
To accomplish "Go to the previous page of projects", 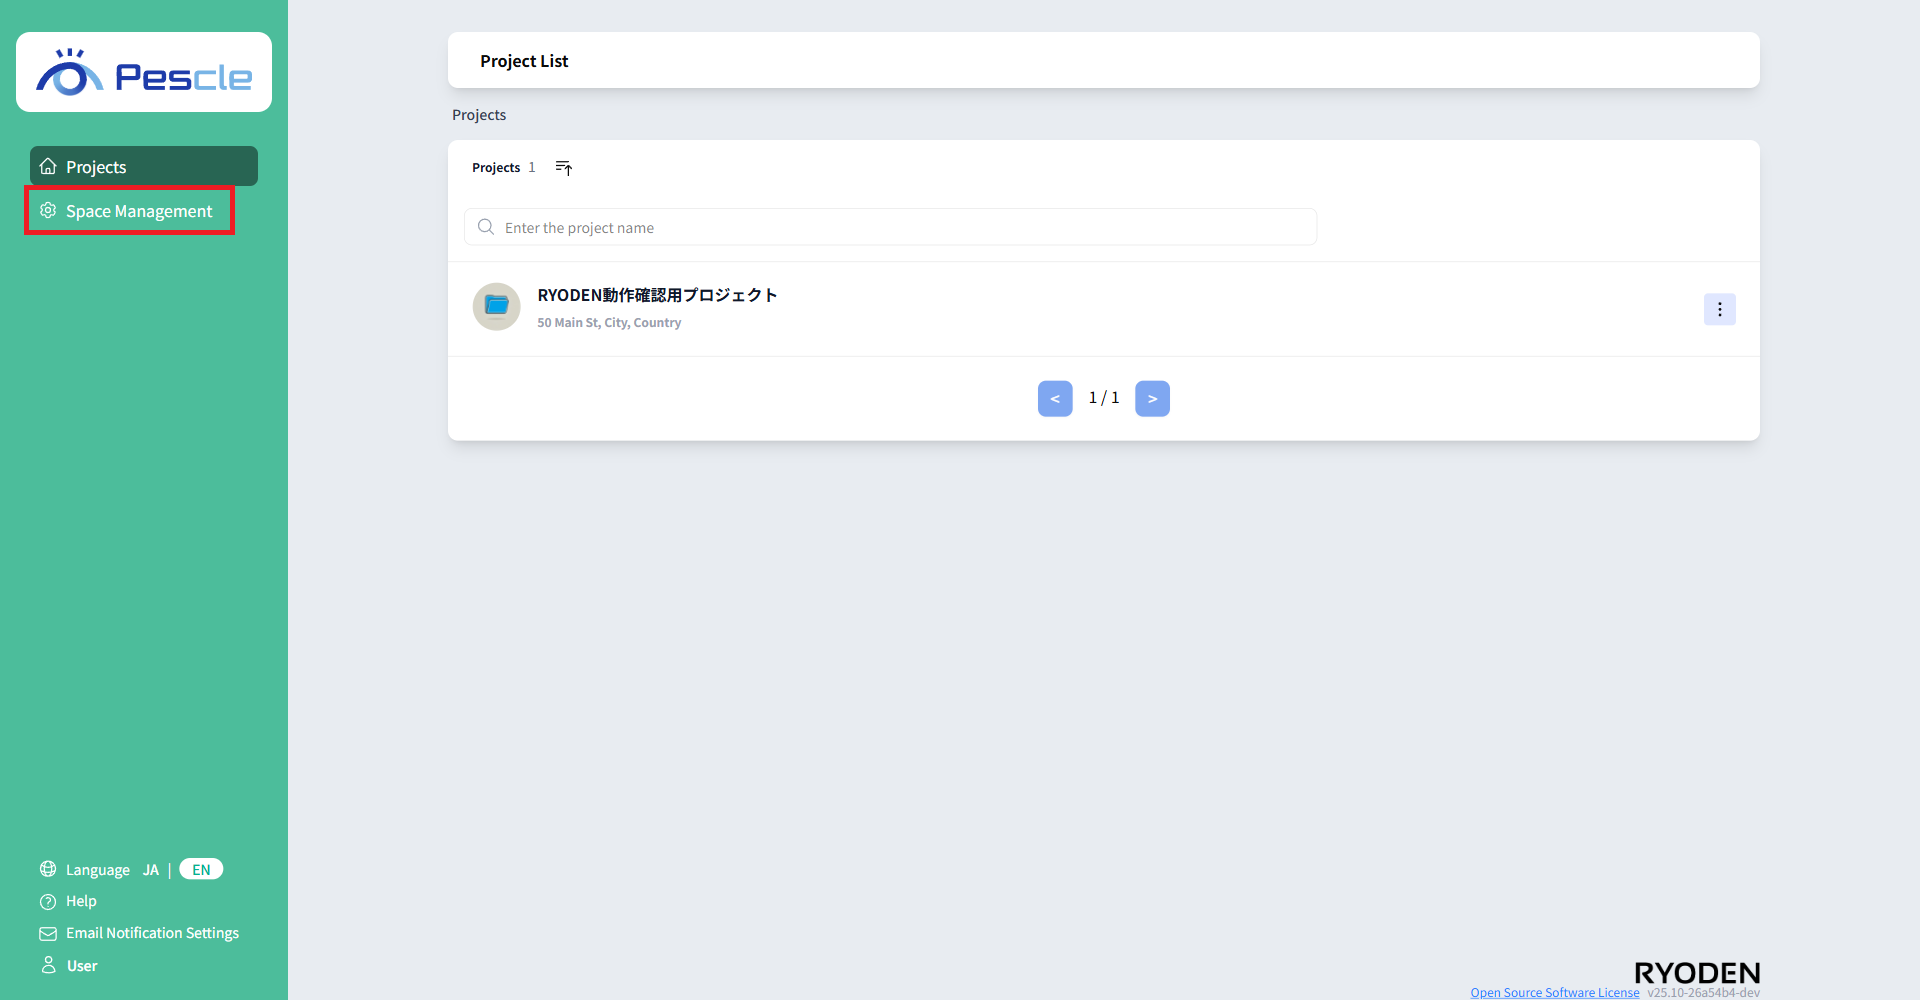I will point(1055,399).
